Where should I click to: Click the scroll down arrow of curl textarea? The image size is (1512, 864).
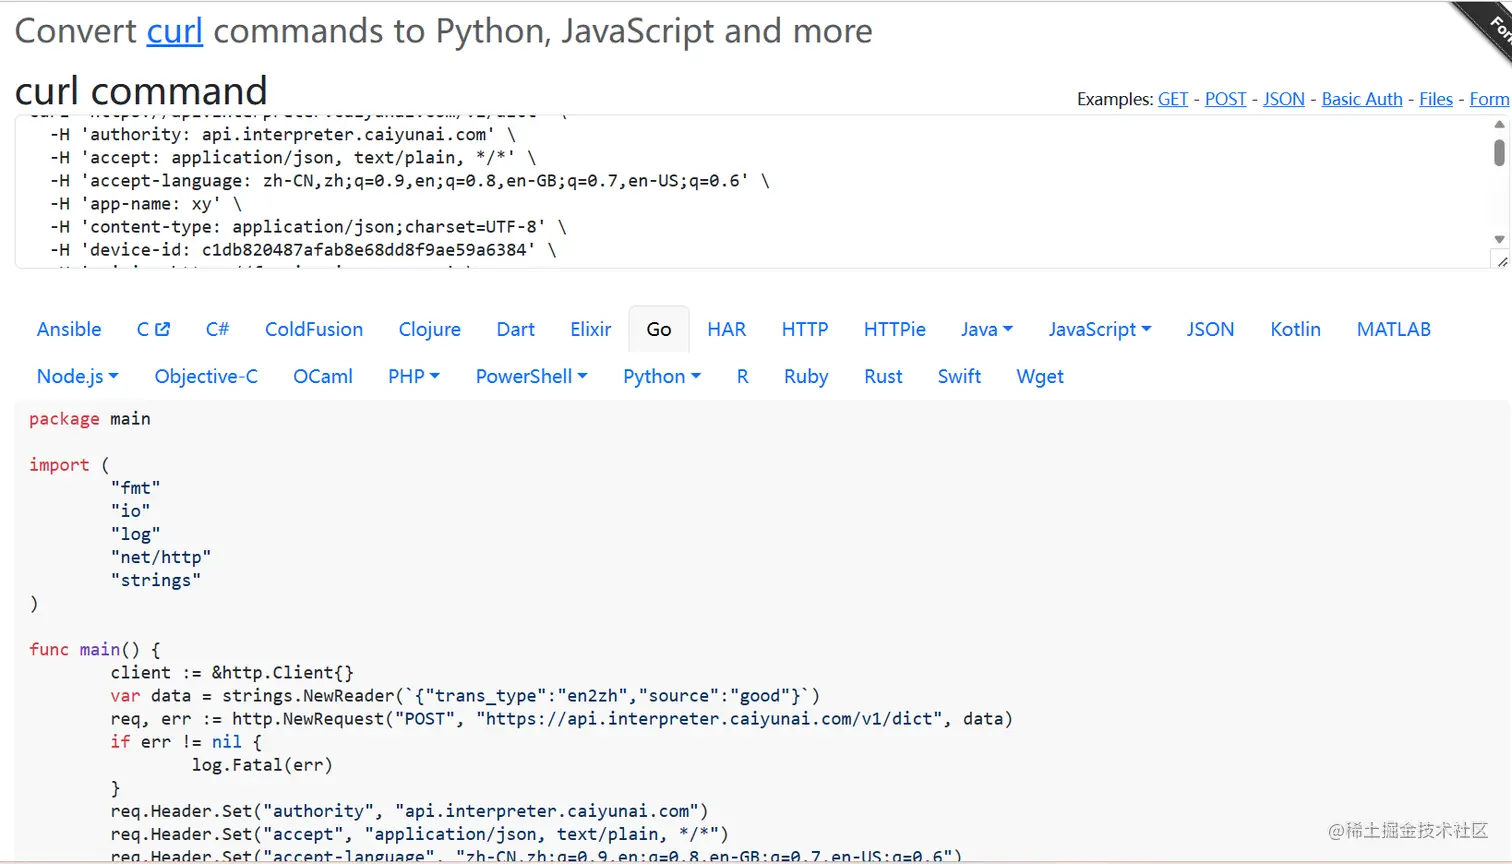tap(1499, 239)
